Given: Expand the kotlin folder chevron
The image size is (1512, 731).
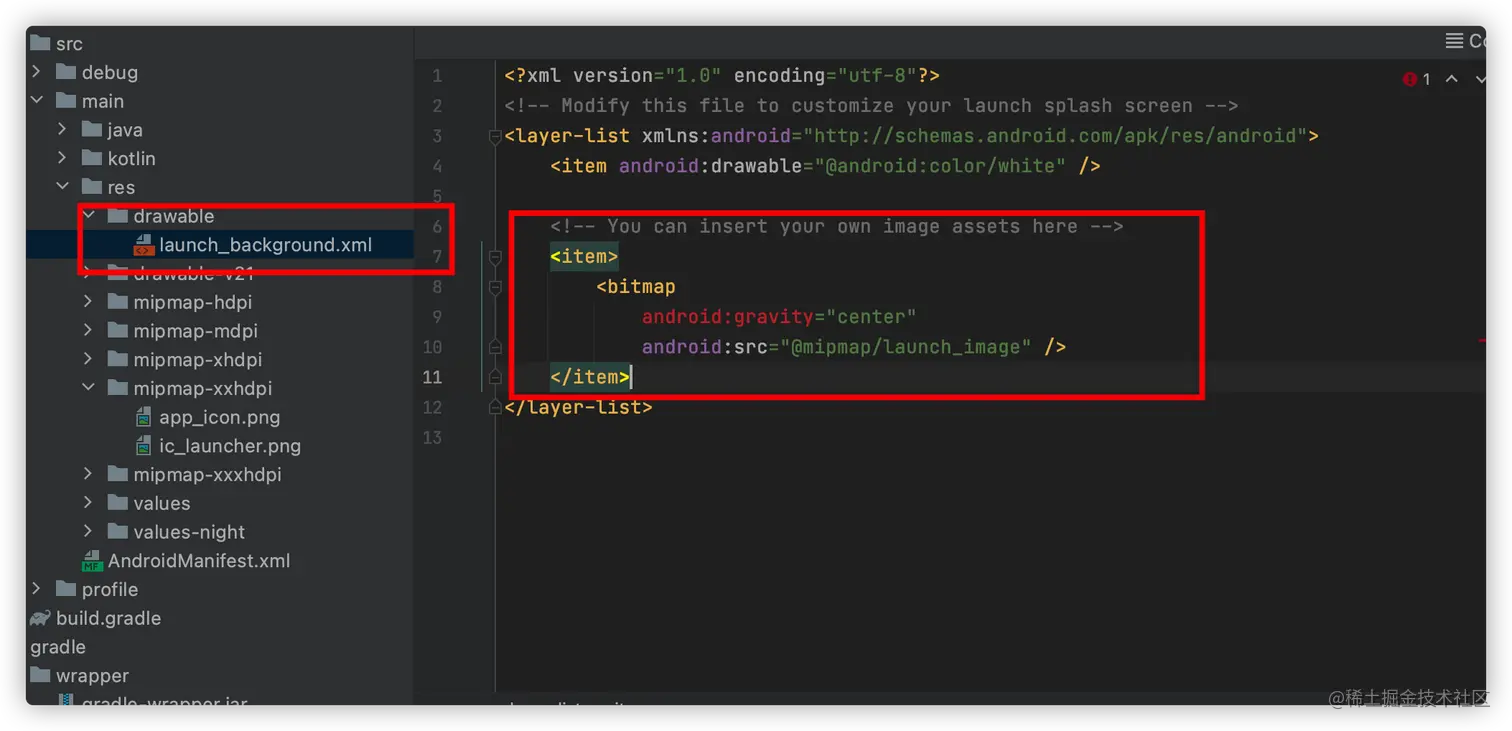Looking at the screenshot, I should point(63,158).
